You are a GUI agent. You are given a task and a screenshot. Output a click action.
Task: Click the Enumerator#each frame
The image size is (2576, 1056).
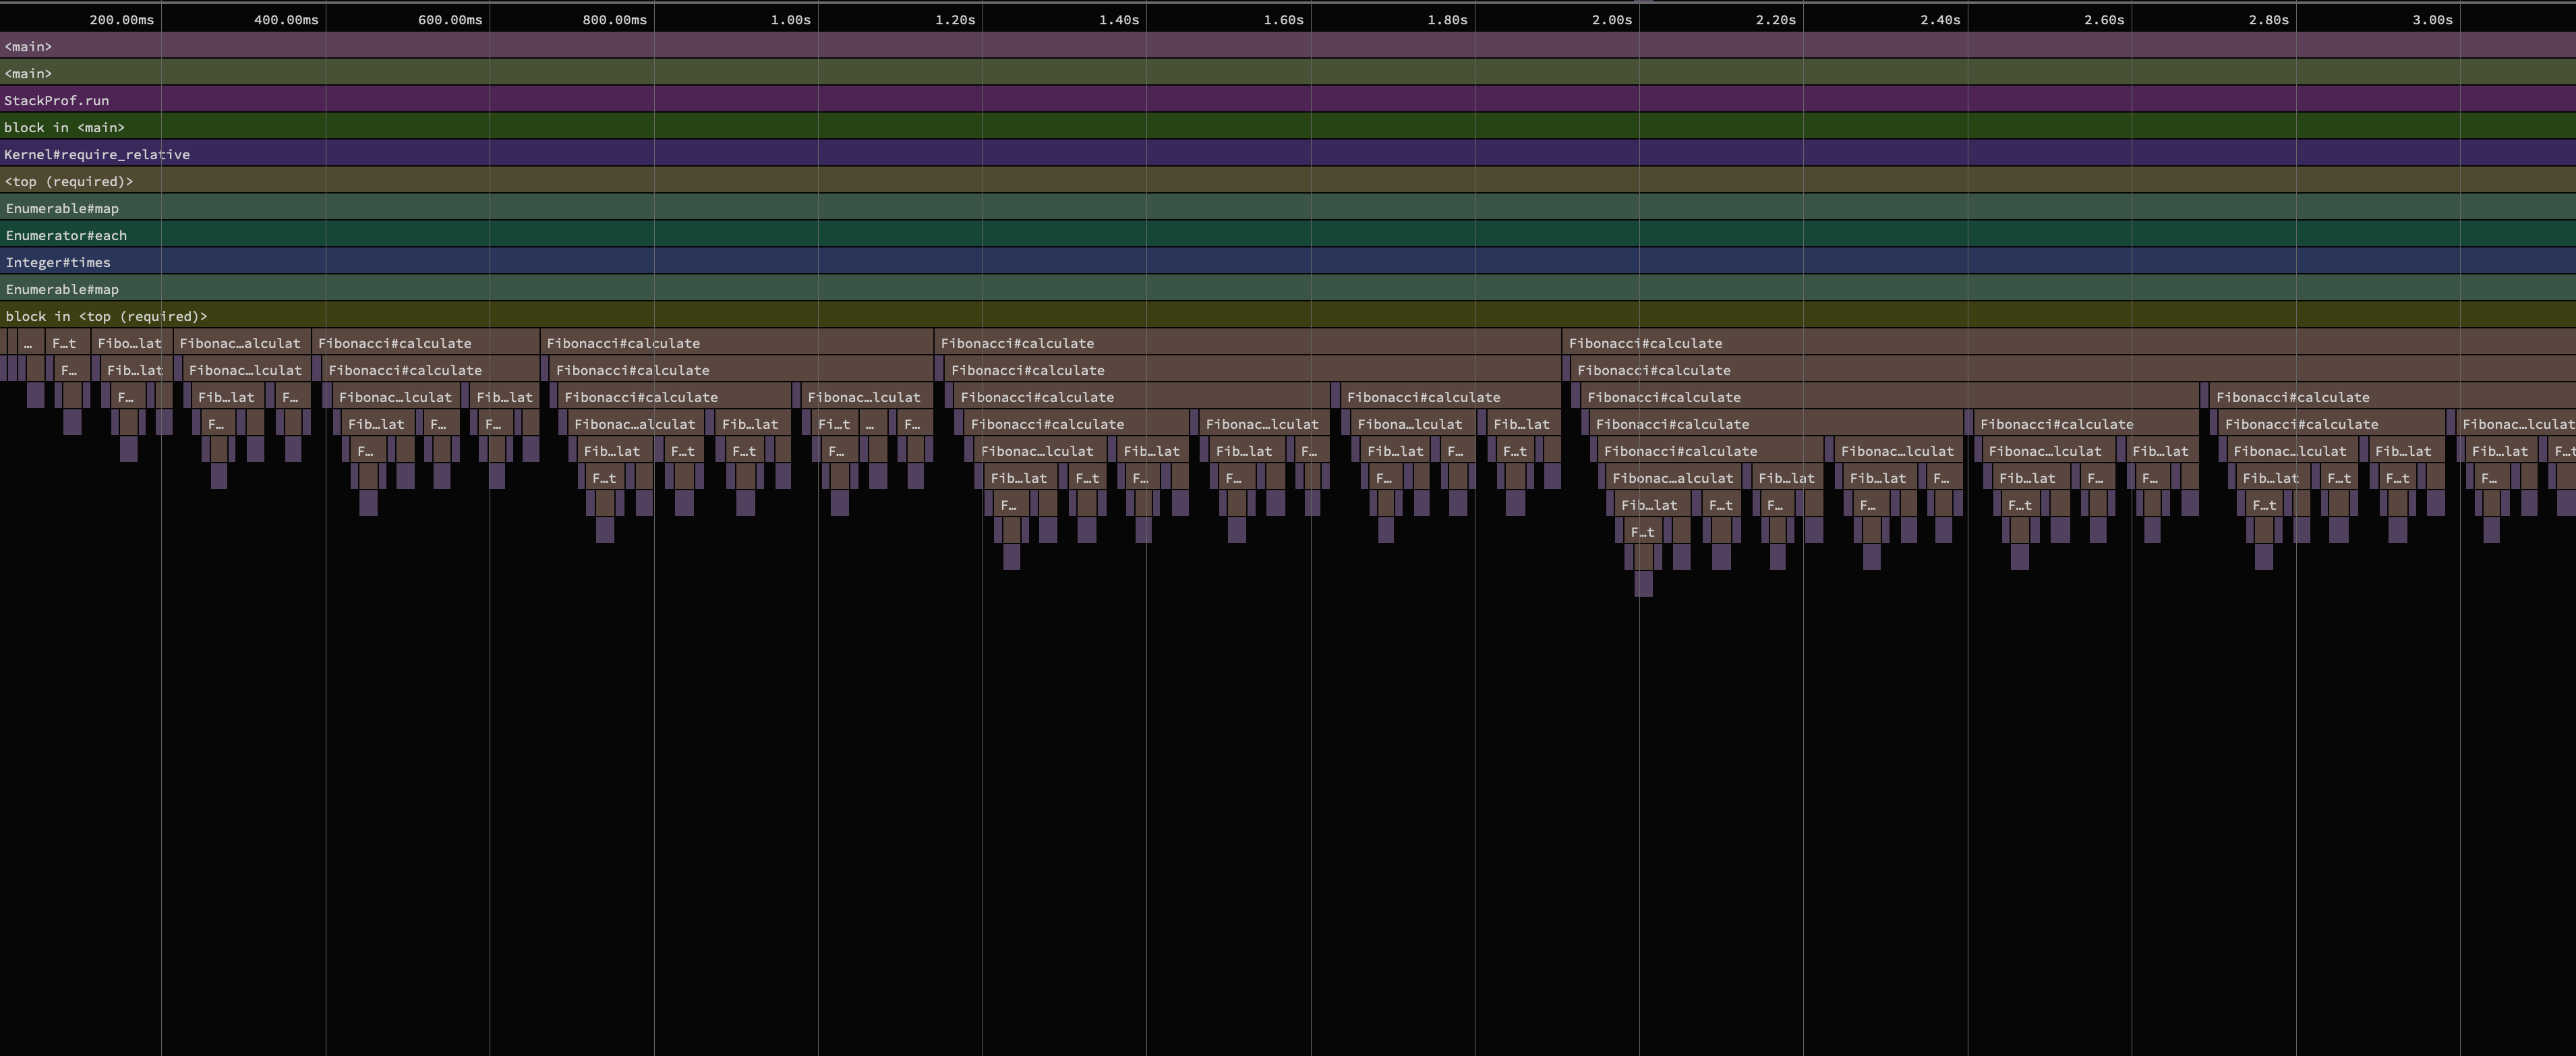click(1288, 234)
